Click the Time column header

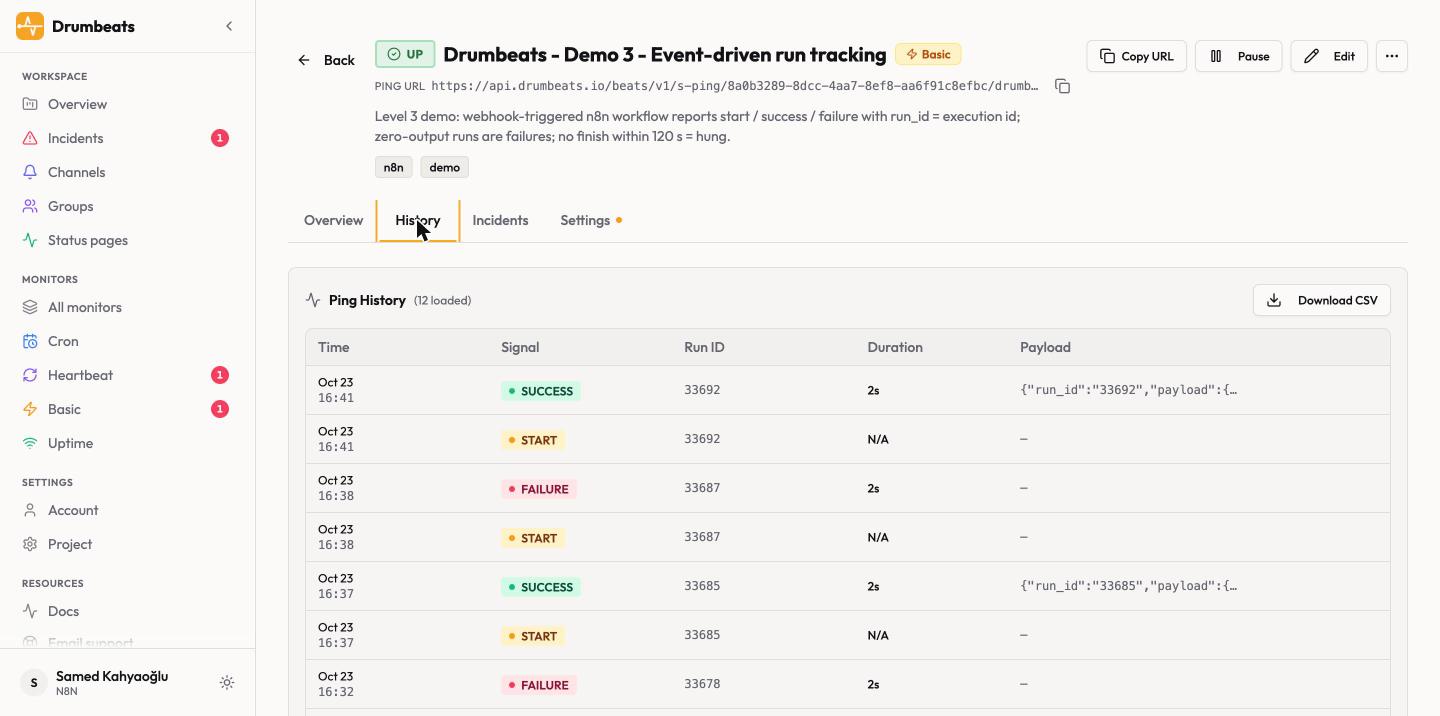point(334,347)
